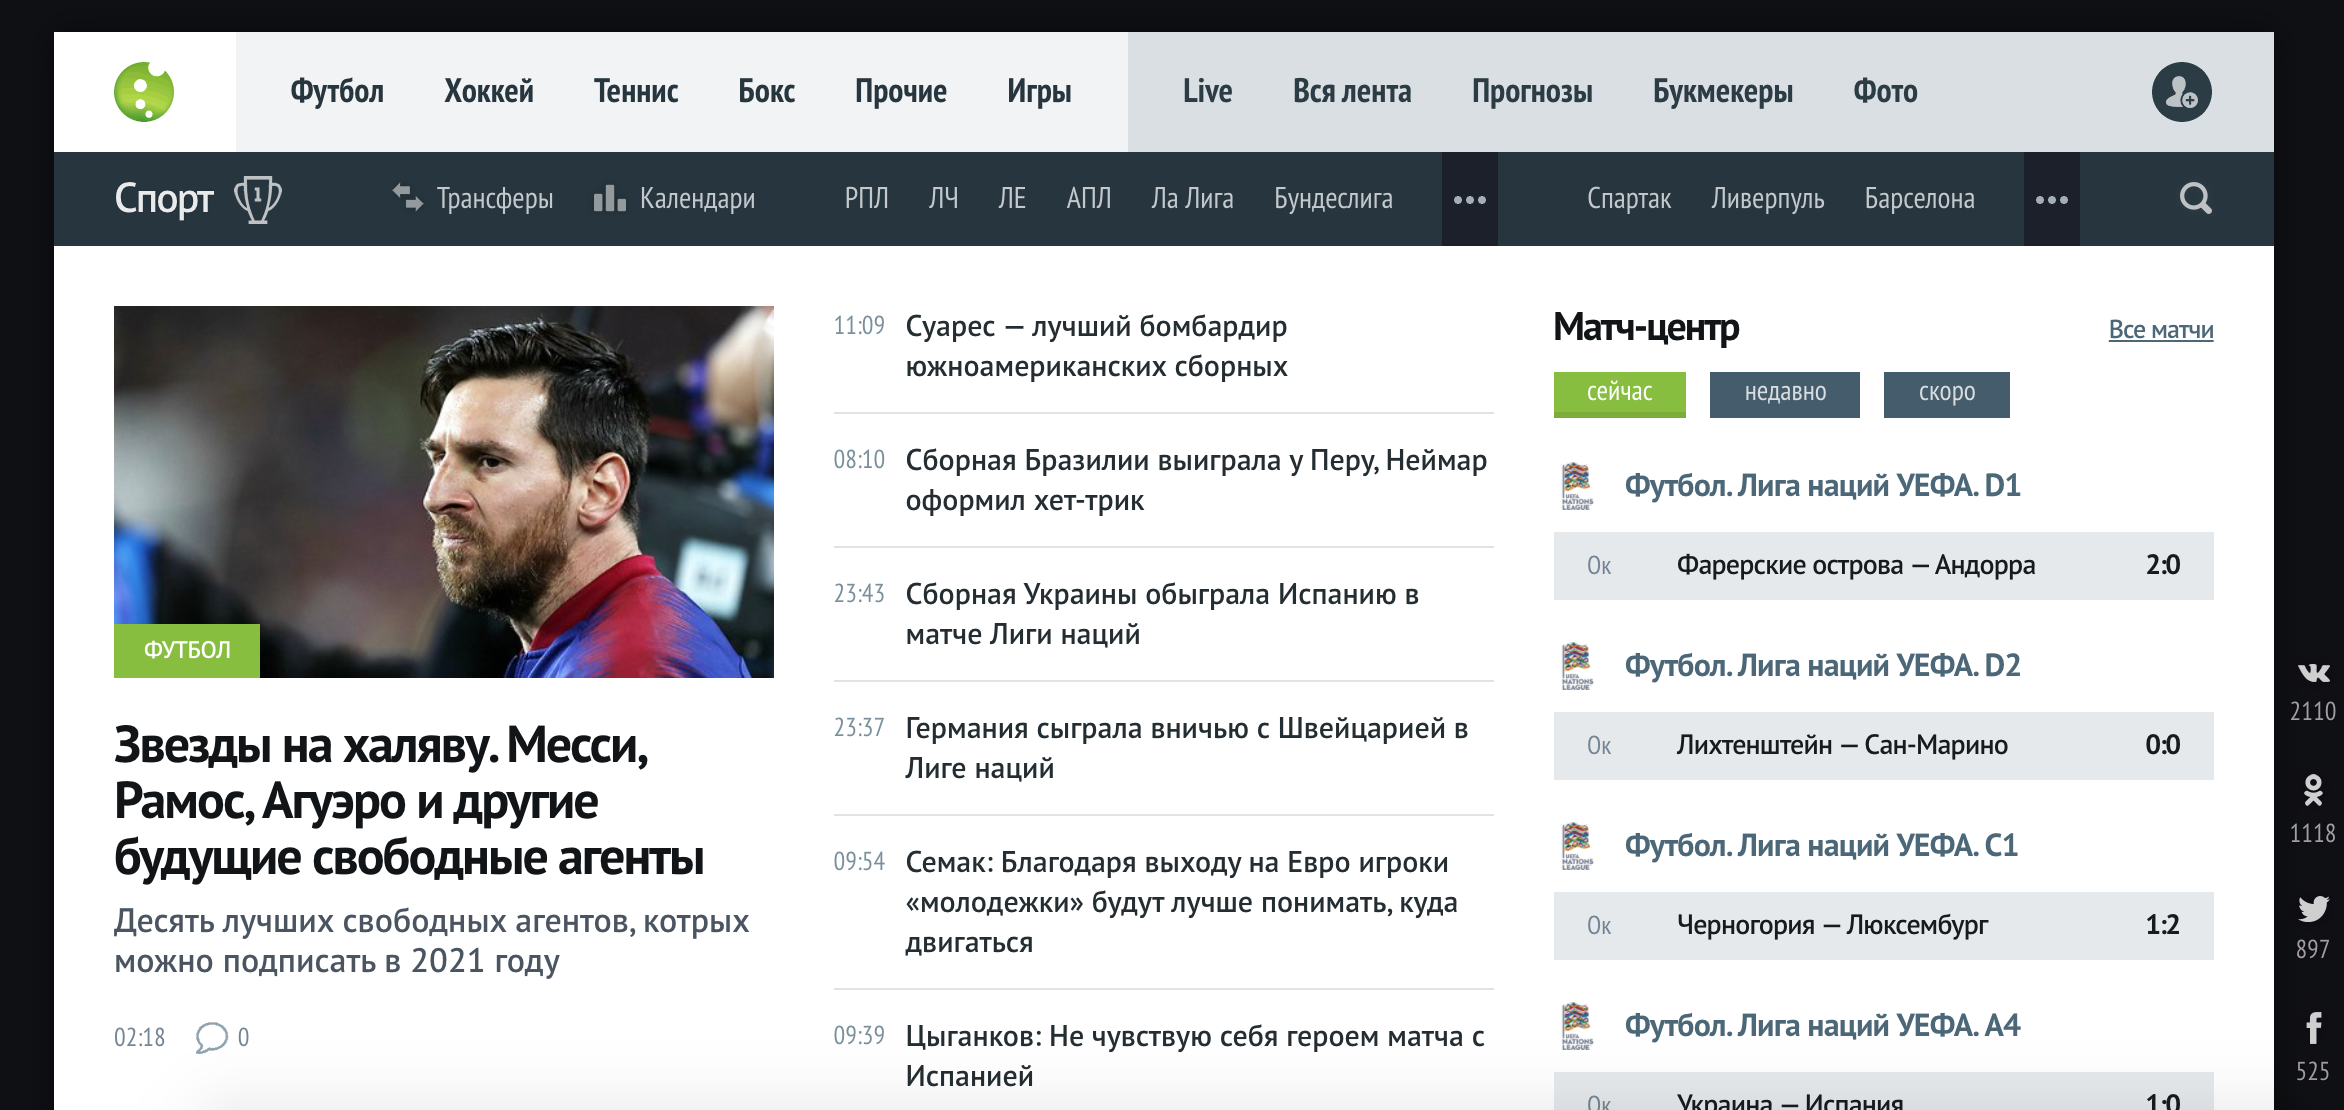The height and width of the screenshot is (1110, 2344).
Task: Select the недавно match filter
Action: coord(1785,394)
